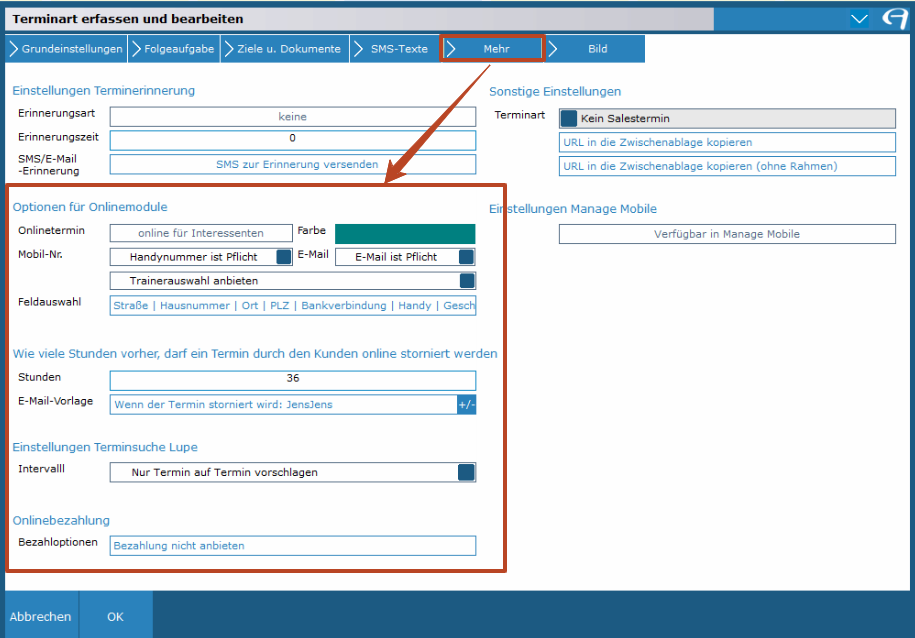Toggle Nur Termin auf Termin vorschlagen
This screenshot has width=915, height=638.
pyautogui.click(x=466, y=472)
